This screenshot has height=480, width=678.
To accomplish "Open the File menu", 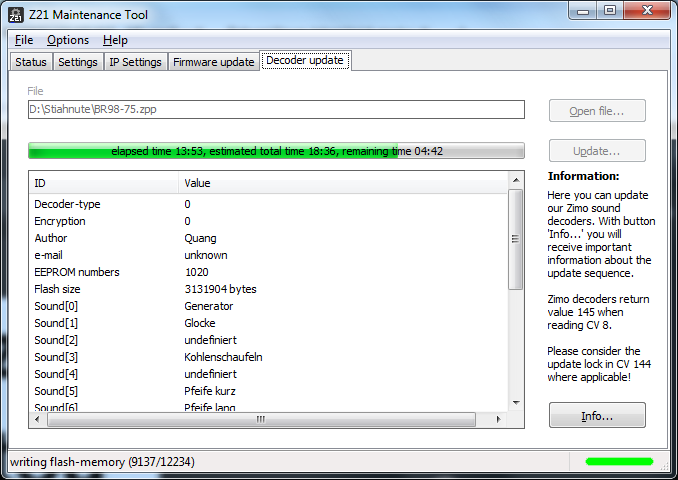I will pyautogui.click(x=24, y=40).
